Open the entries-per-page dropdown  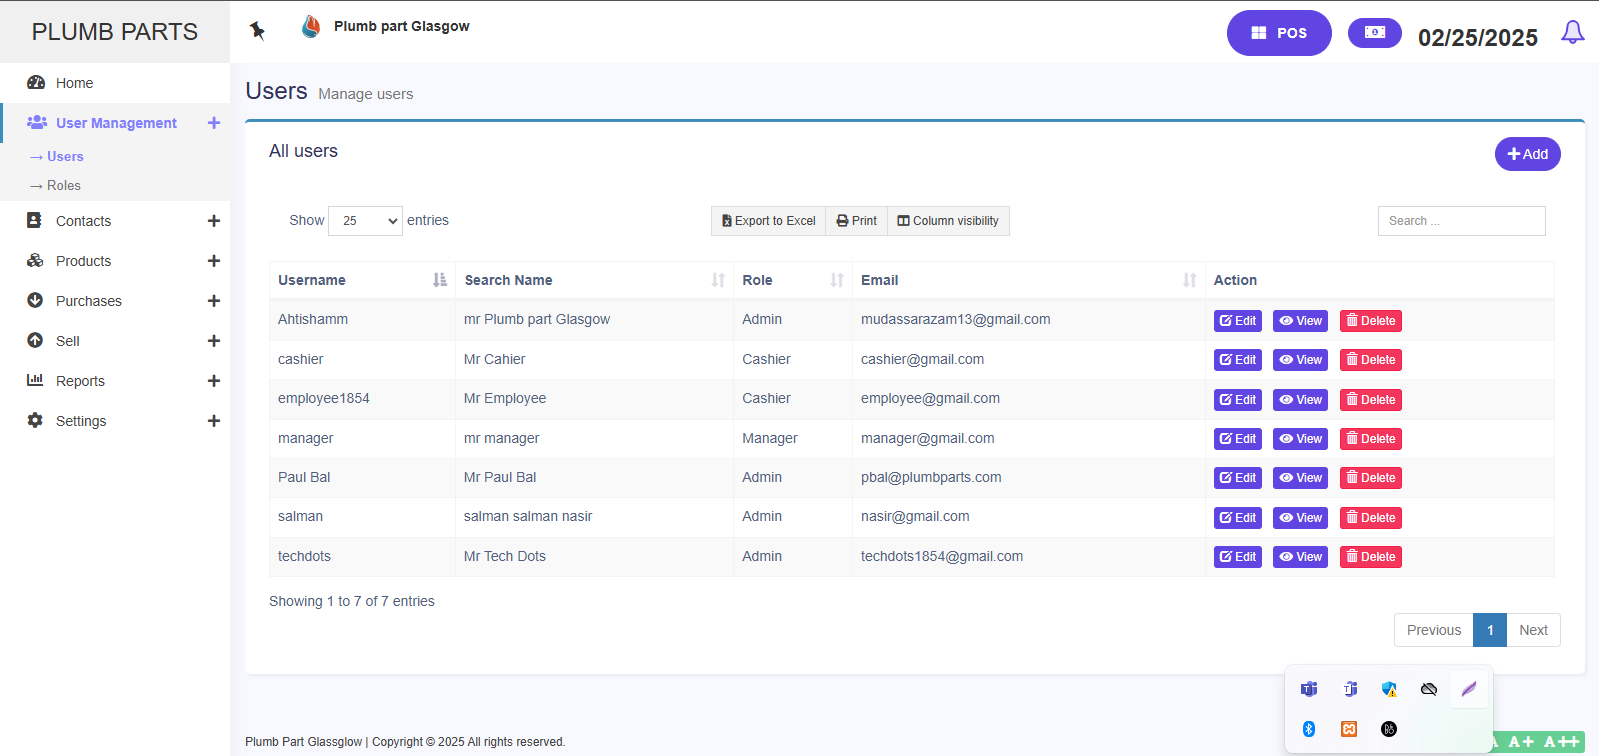[x=365, y=221]
